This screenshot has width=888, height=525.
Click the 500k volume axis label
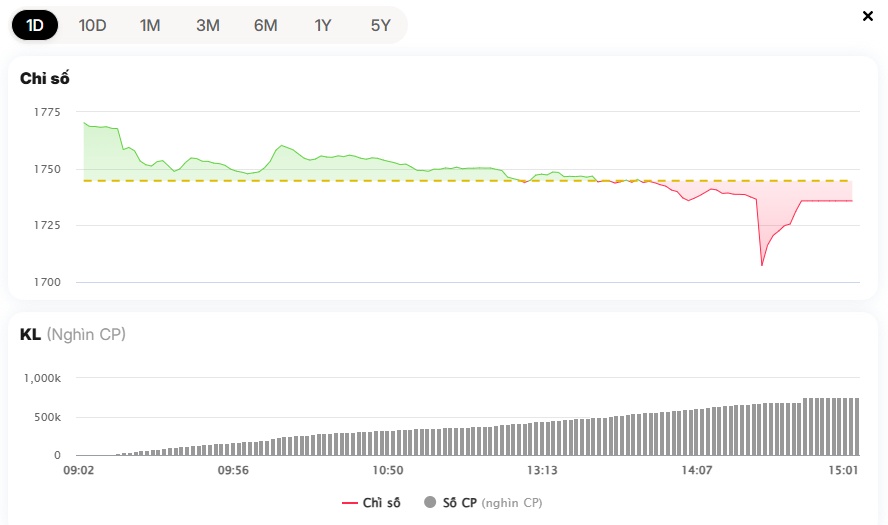[x=48, y=417]
